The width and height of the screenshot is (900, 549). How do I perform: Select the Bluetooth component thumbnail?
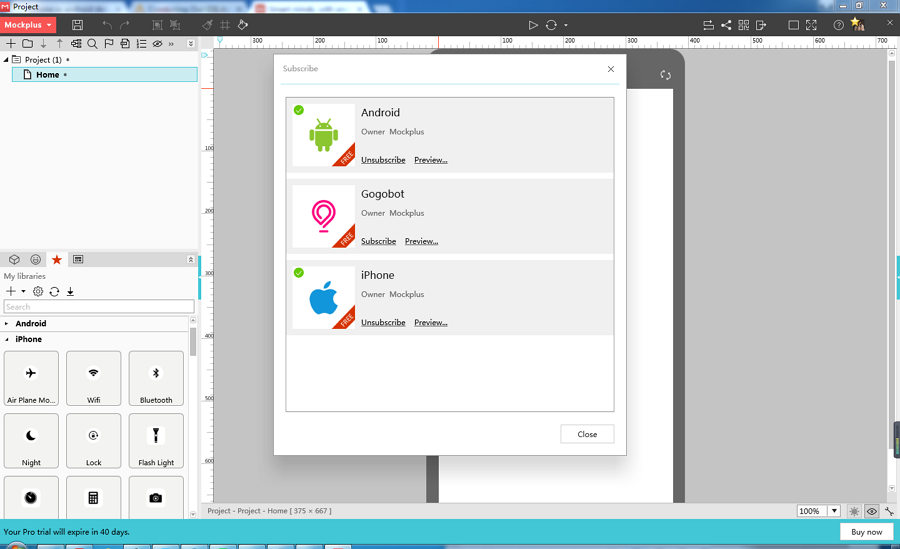point(156,378)
